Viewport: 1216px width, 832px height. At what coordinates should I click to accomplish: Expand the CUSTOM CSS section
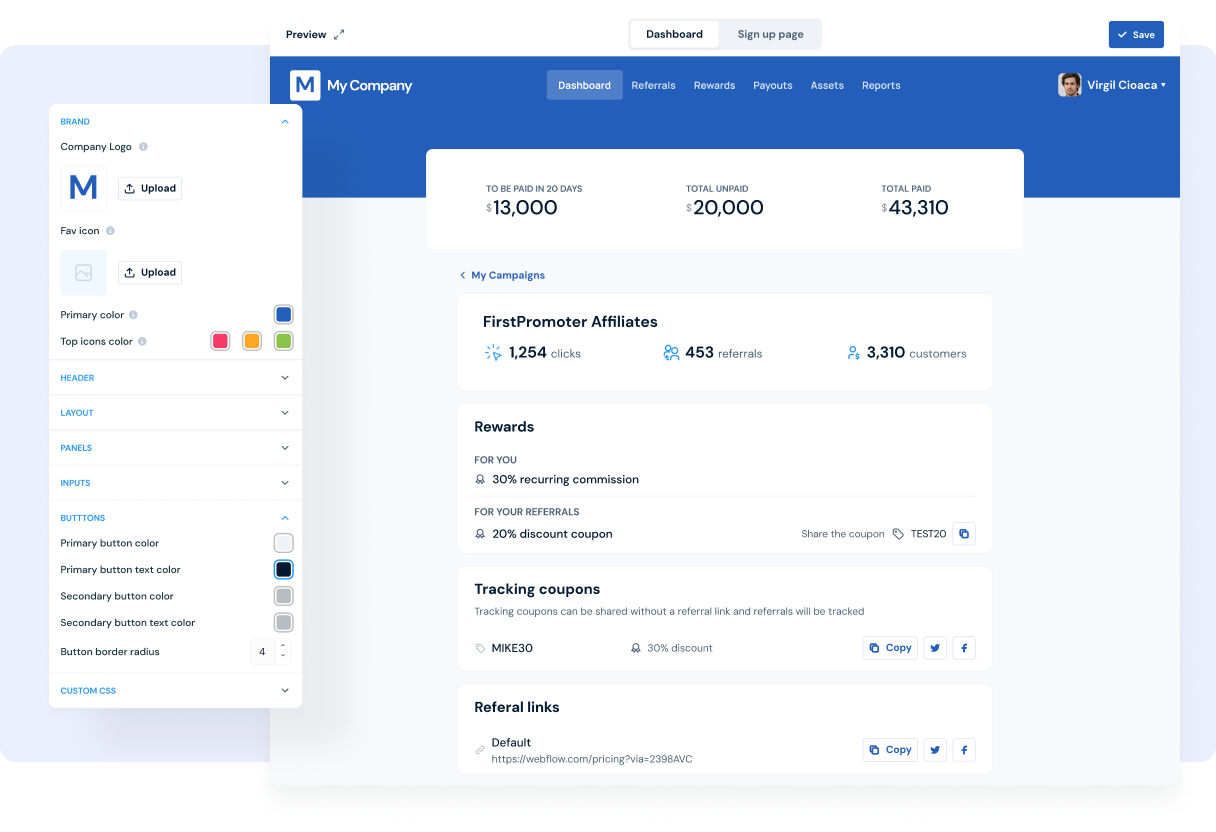coord(285,691)
